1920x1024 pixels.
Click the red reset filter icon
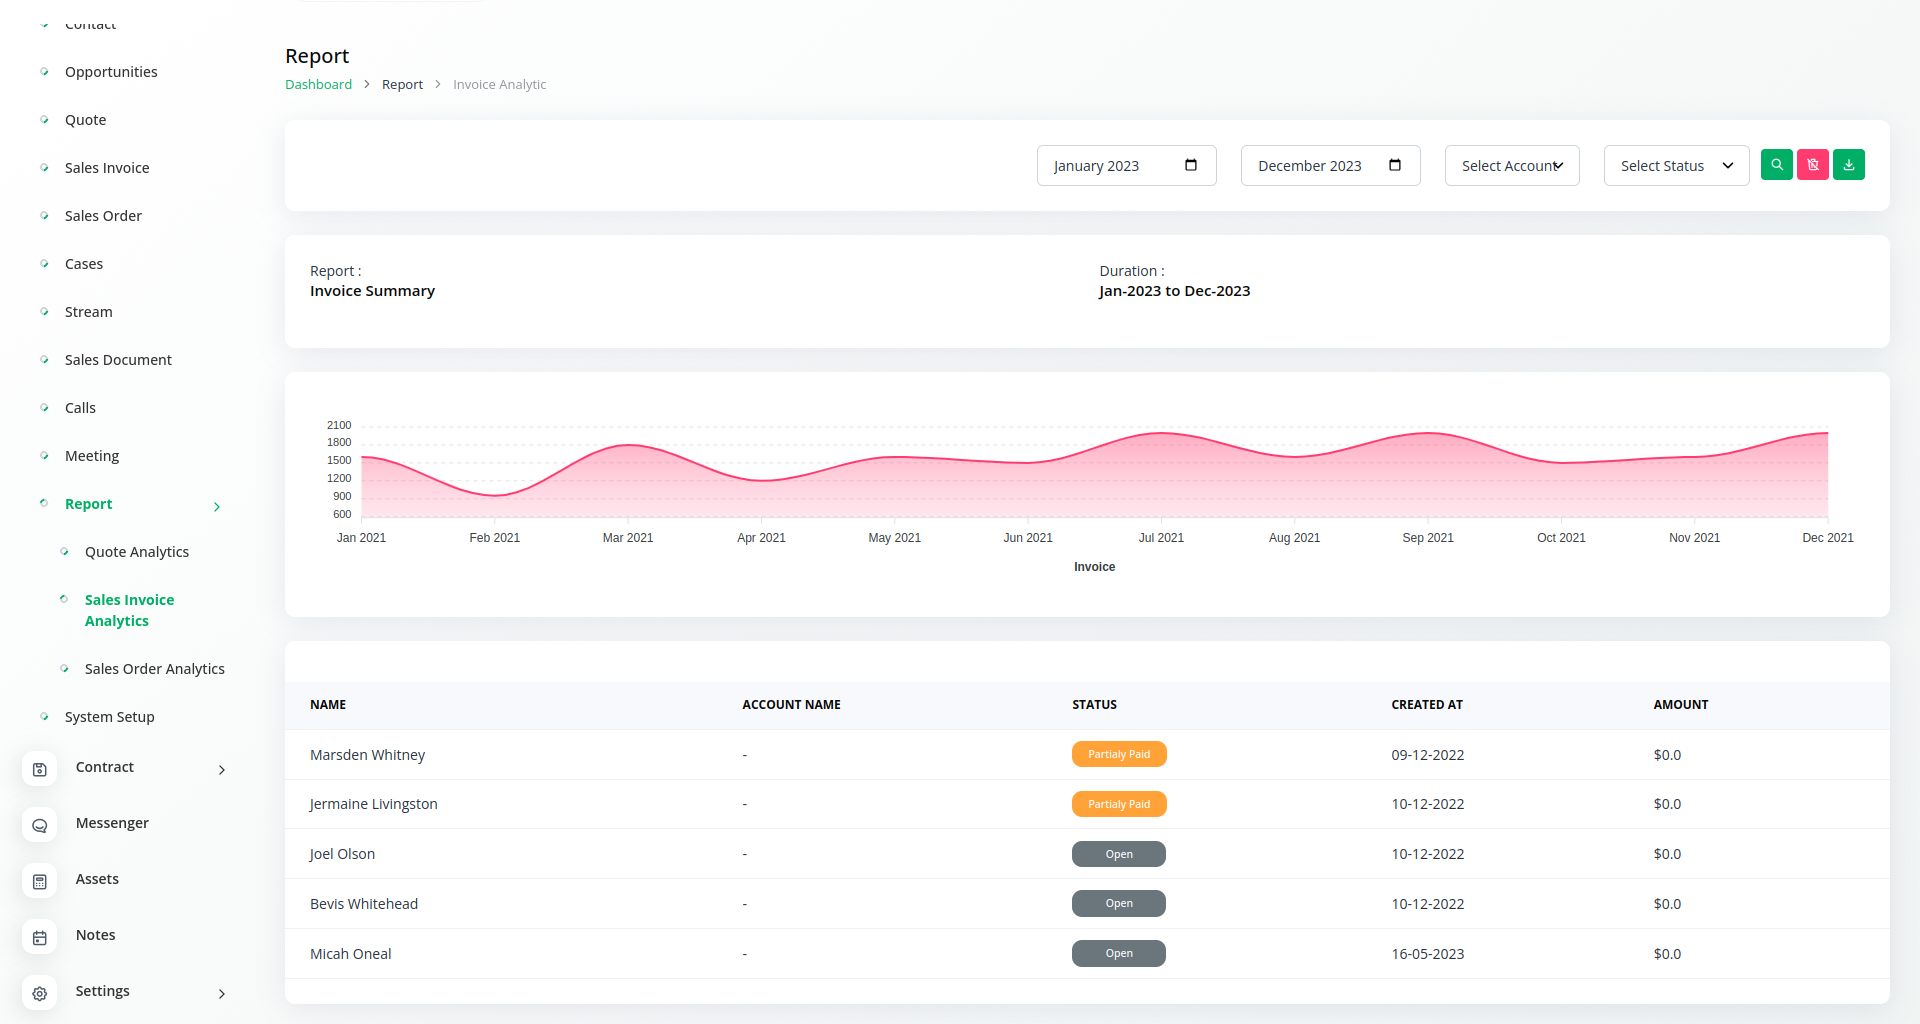pos(1812,165)
